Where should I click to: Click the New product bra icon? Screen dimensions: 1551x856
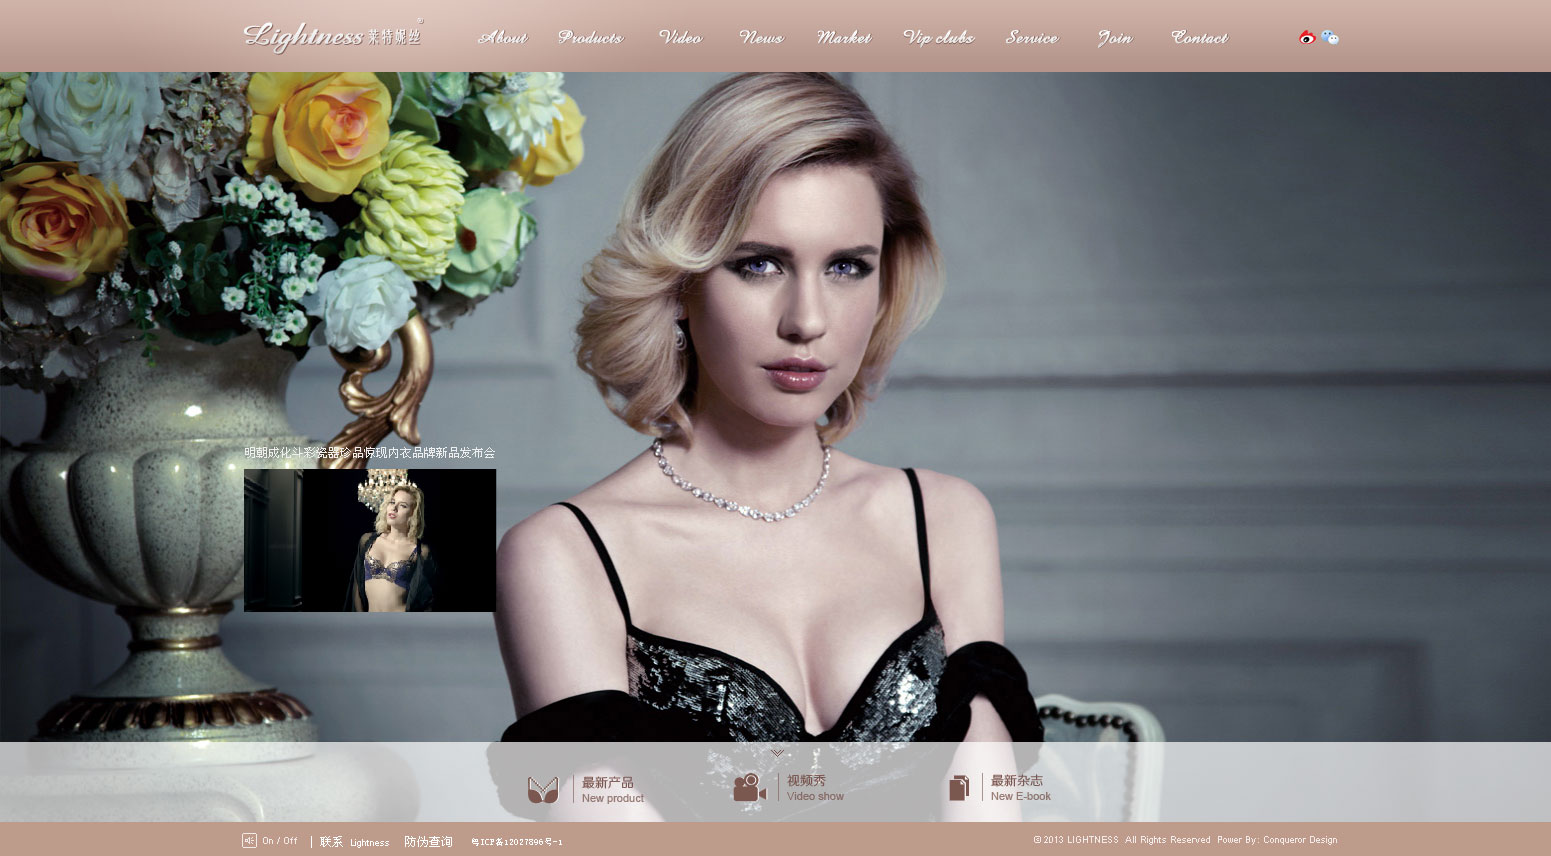[x=543, y=789]
